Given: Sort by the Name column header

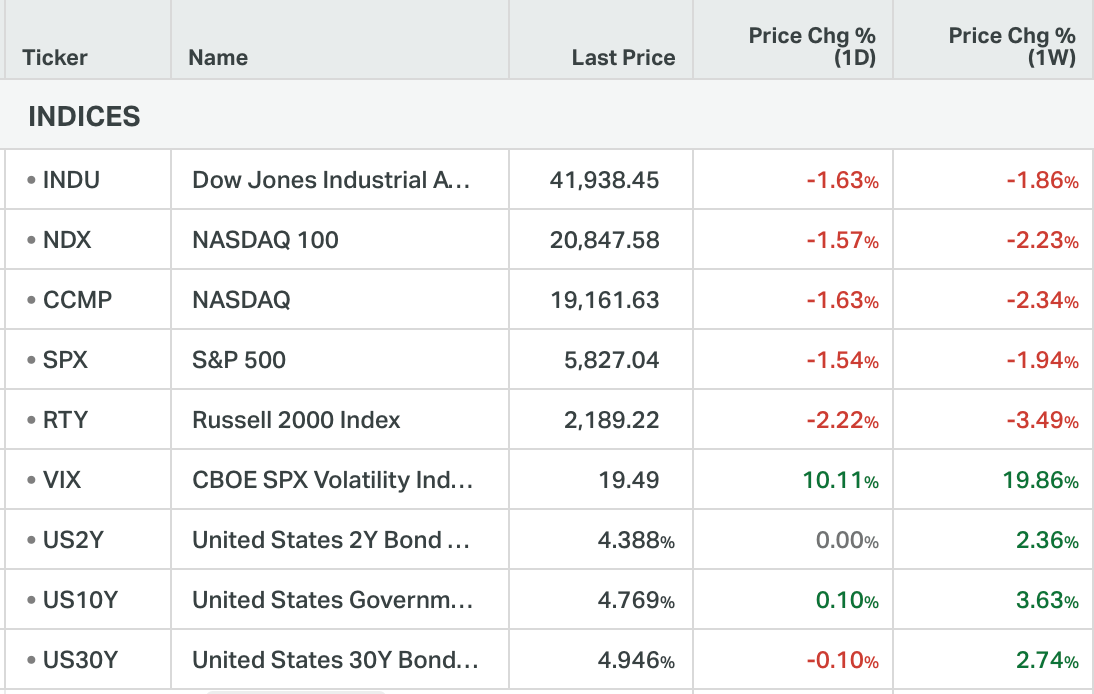Looking at the screenshot, I should (218, 58).
